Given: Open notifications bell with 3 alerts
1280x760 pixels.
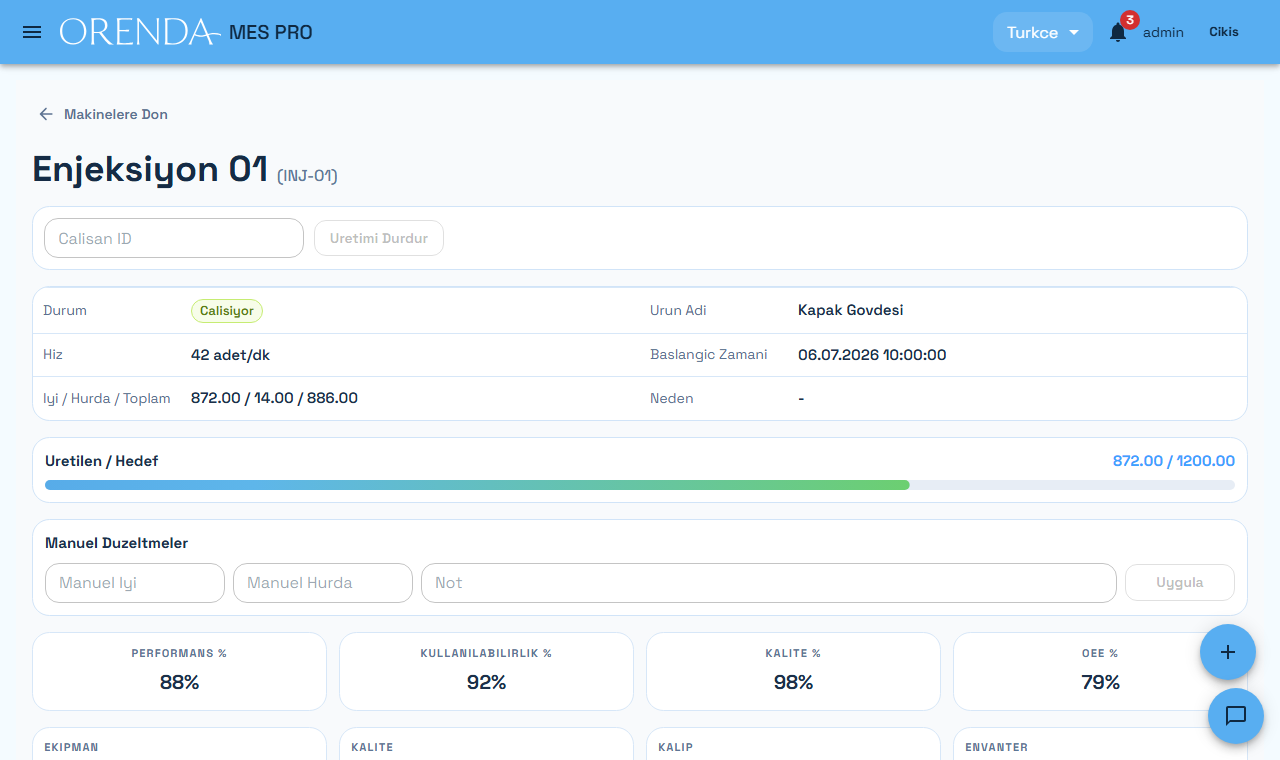Looking at the screenshot, I should click(1119, 32).
